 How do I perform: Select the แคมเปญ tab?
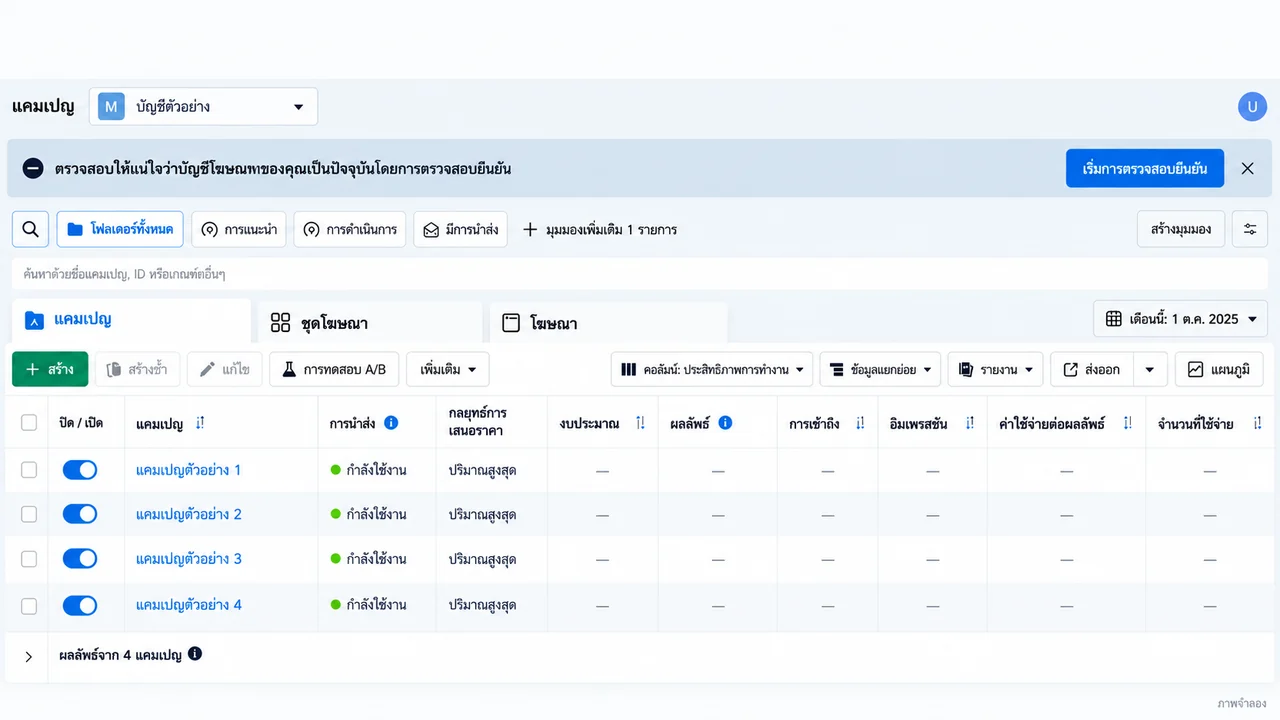pos(131,321)
